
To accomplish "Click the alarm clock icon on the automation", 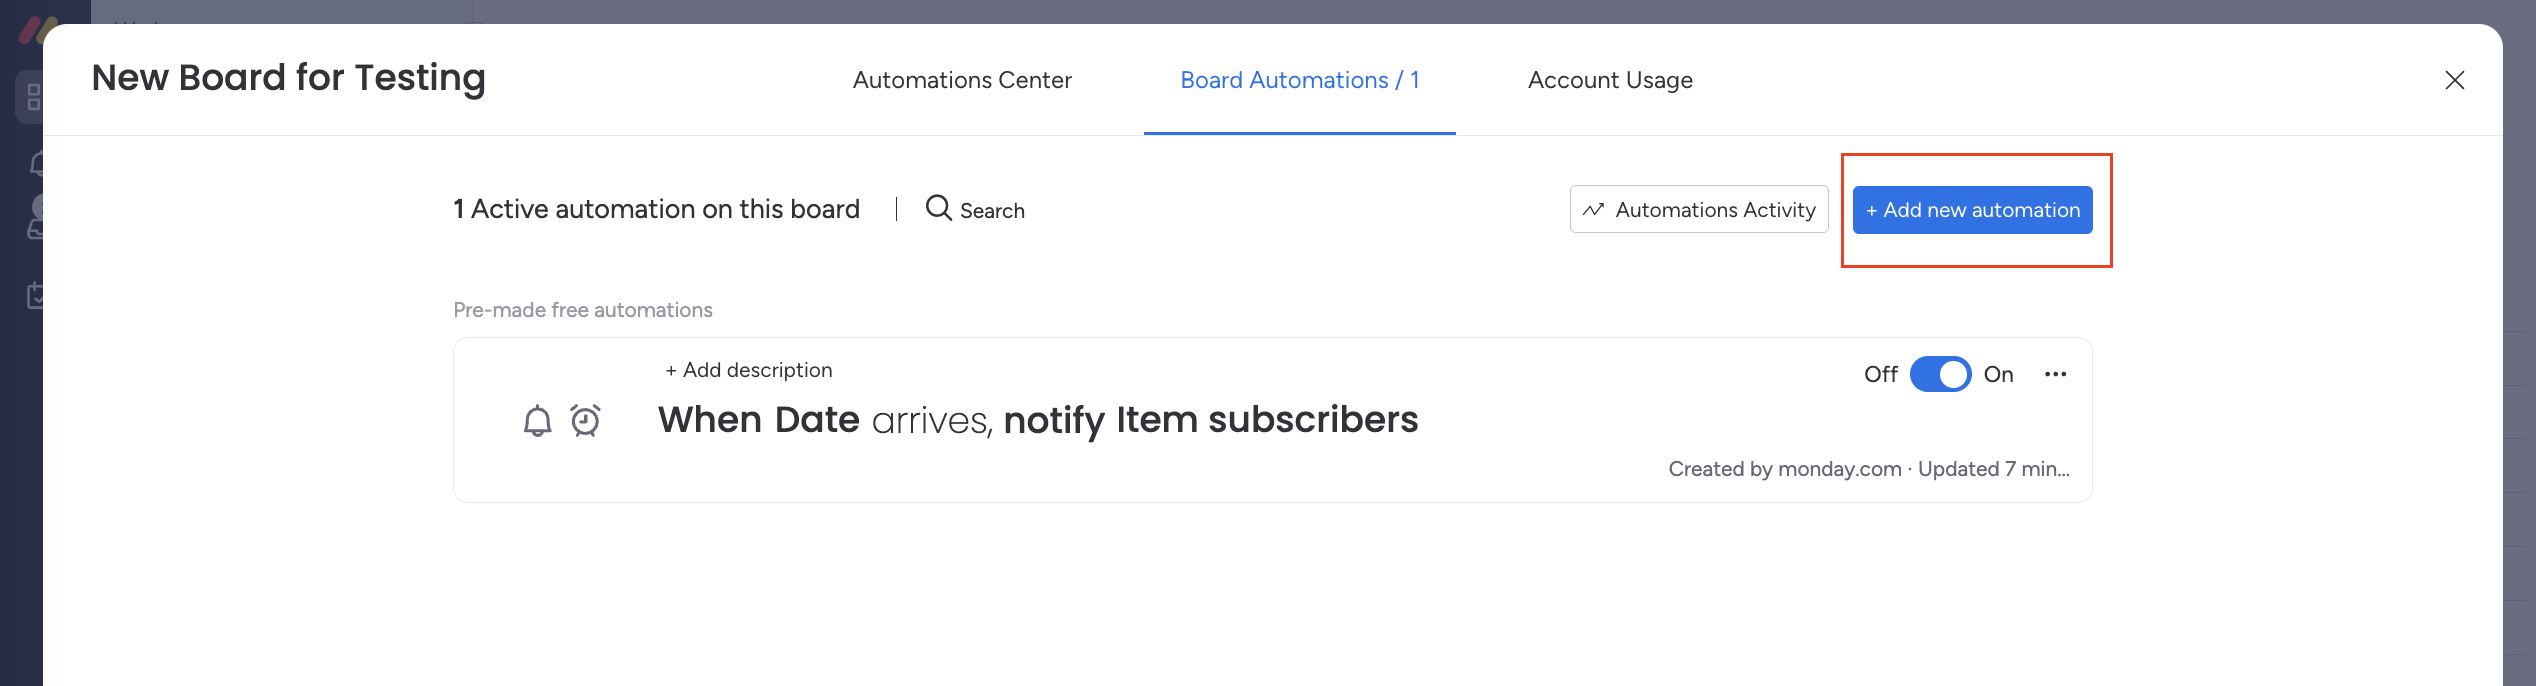I will coord(585,421).
